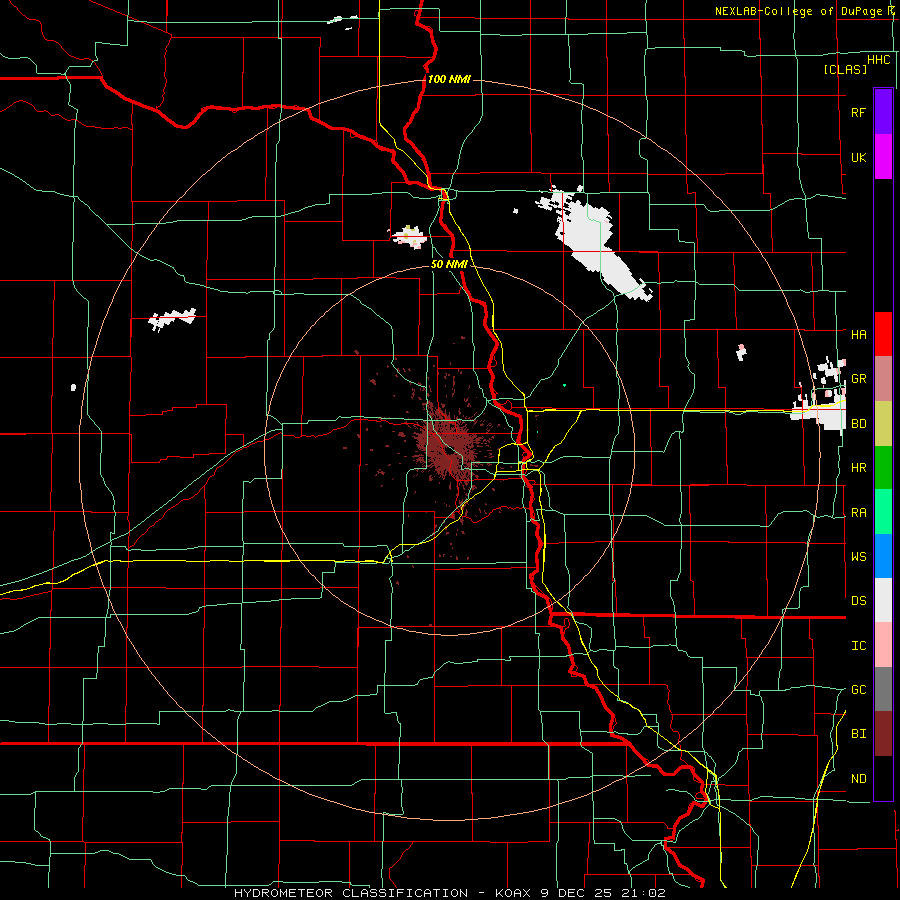Click the GC gray legend swatch
This screenshot has width=900, height=900.
pos(883,689)
